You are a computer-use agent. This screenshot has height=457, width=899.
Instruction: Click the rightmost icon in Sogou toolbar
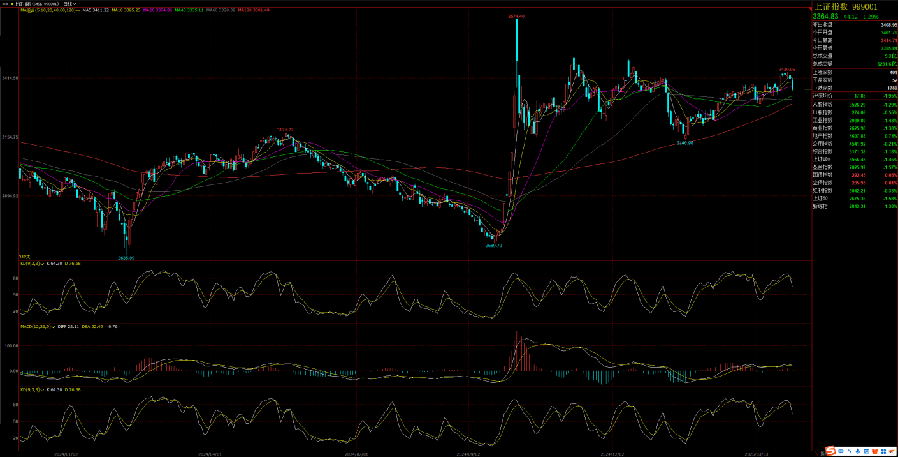(x=892, y=451)
